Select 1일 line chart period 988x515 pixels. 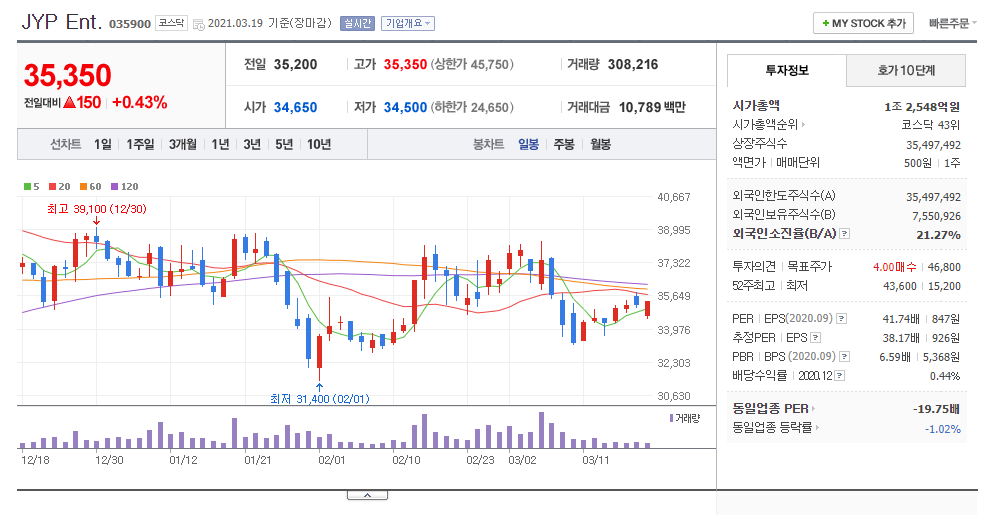pos(103,144)
